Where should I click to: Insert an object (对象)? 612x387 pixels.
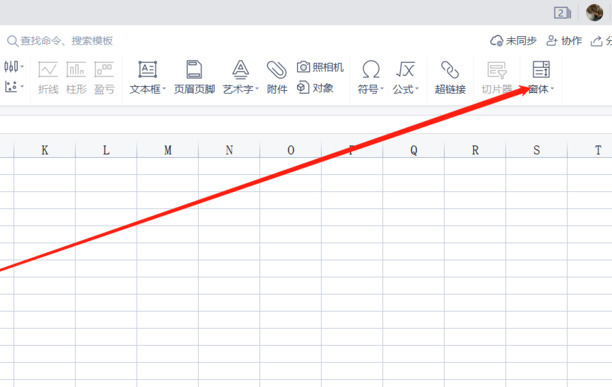tap(315, 88)
